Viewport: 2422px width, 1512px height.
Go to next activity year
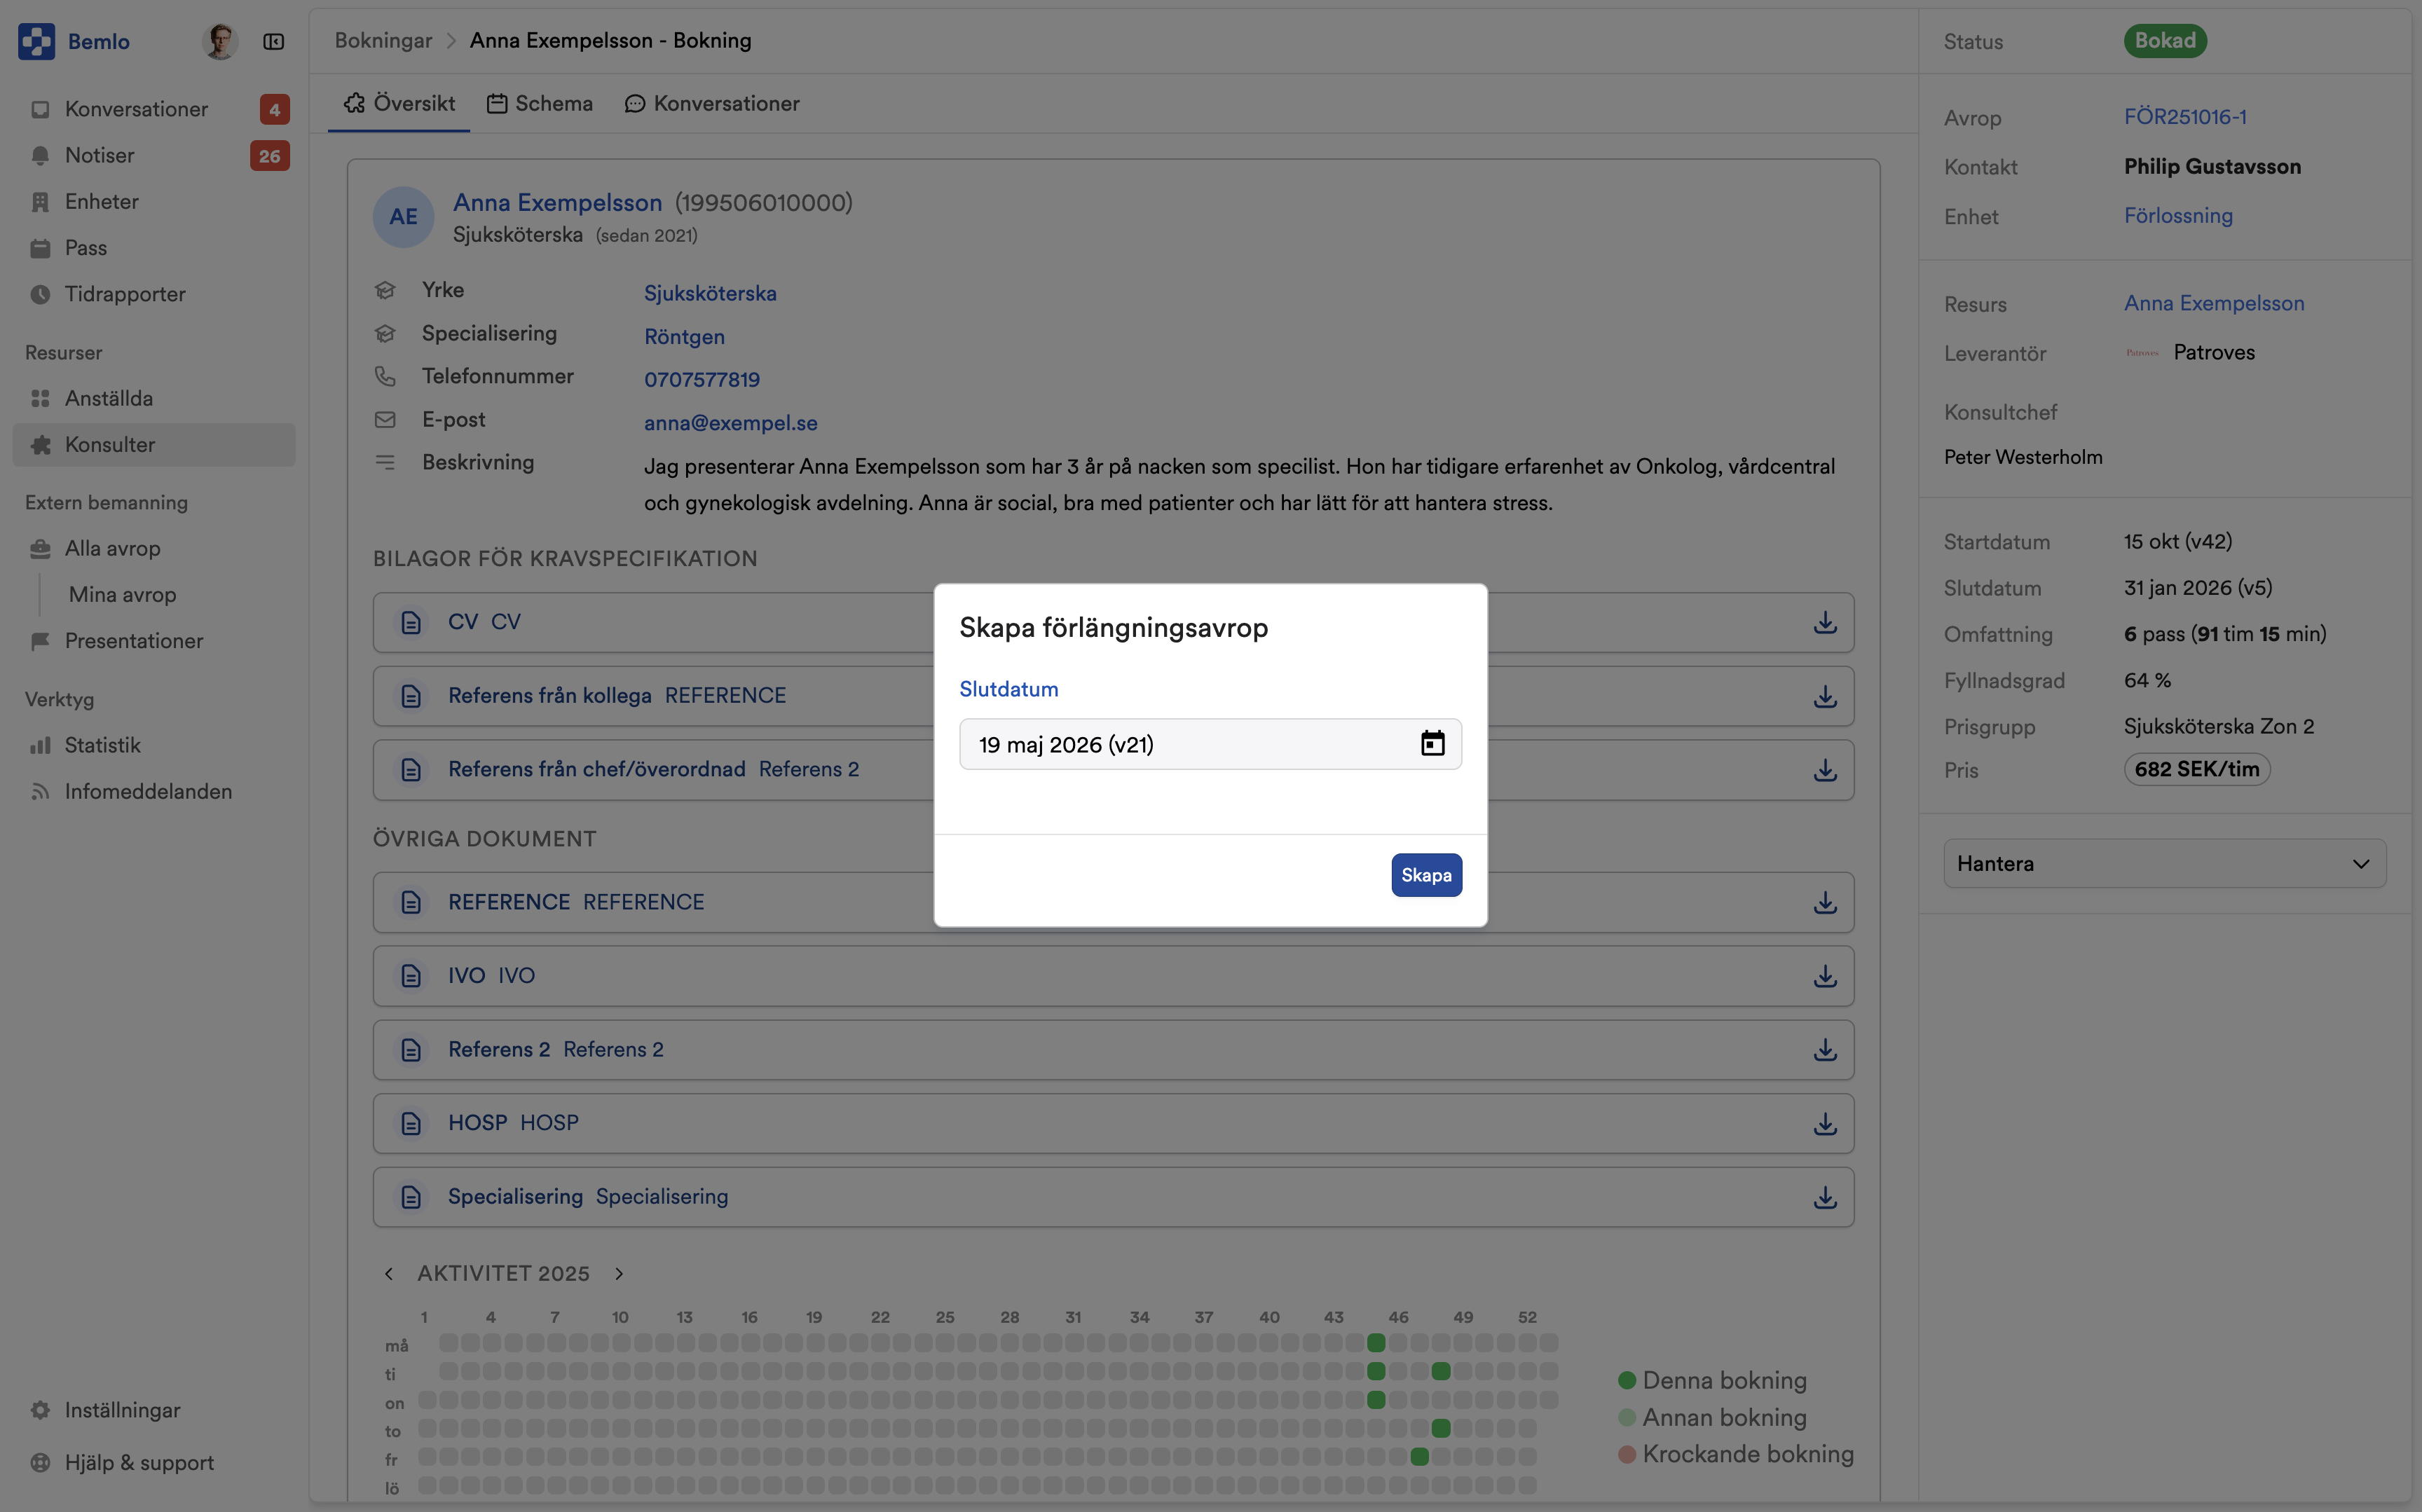coord(619,1273)
